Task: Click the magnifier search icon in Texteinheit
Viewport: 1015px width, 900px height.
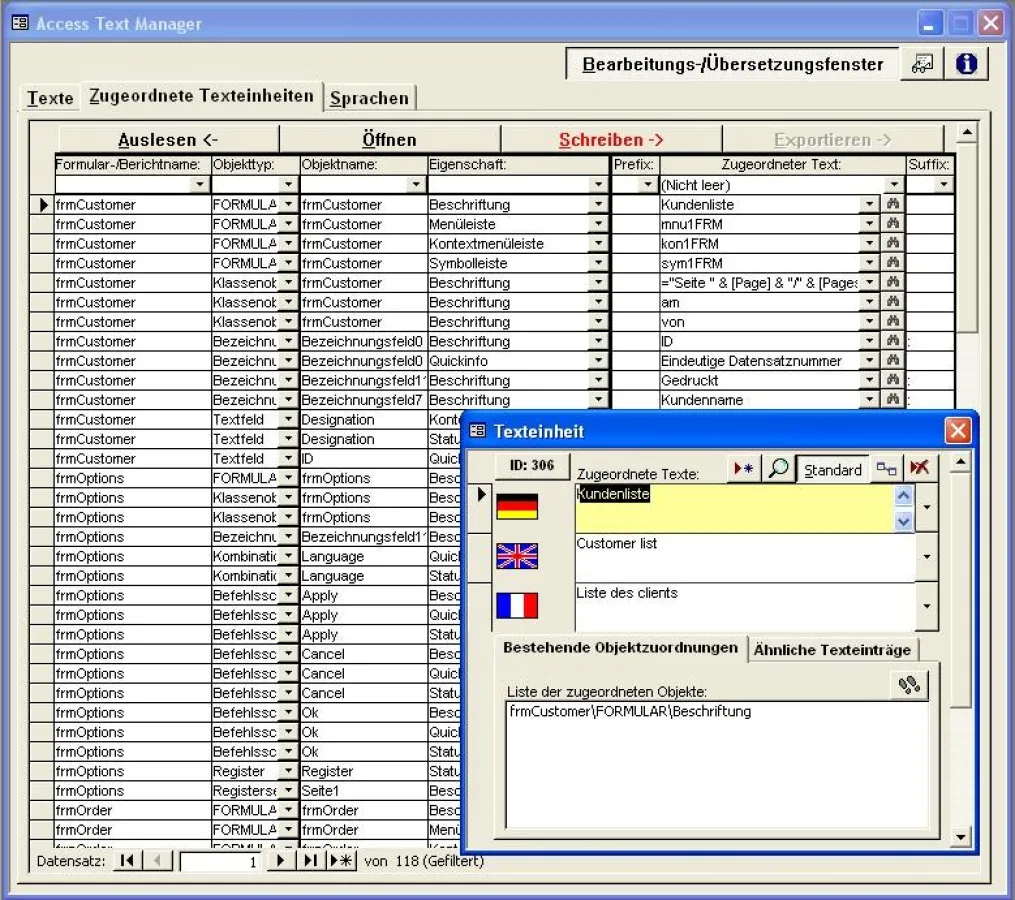Action: point(778,469)
